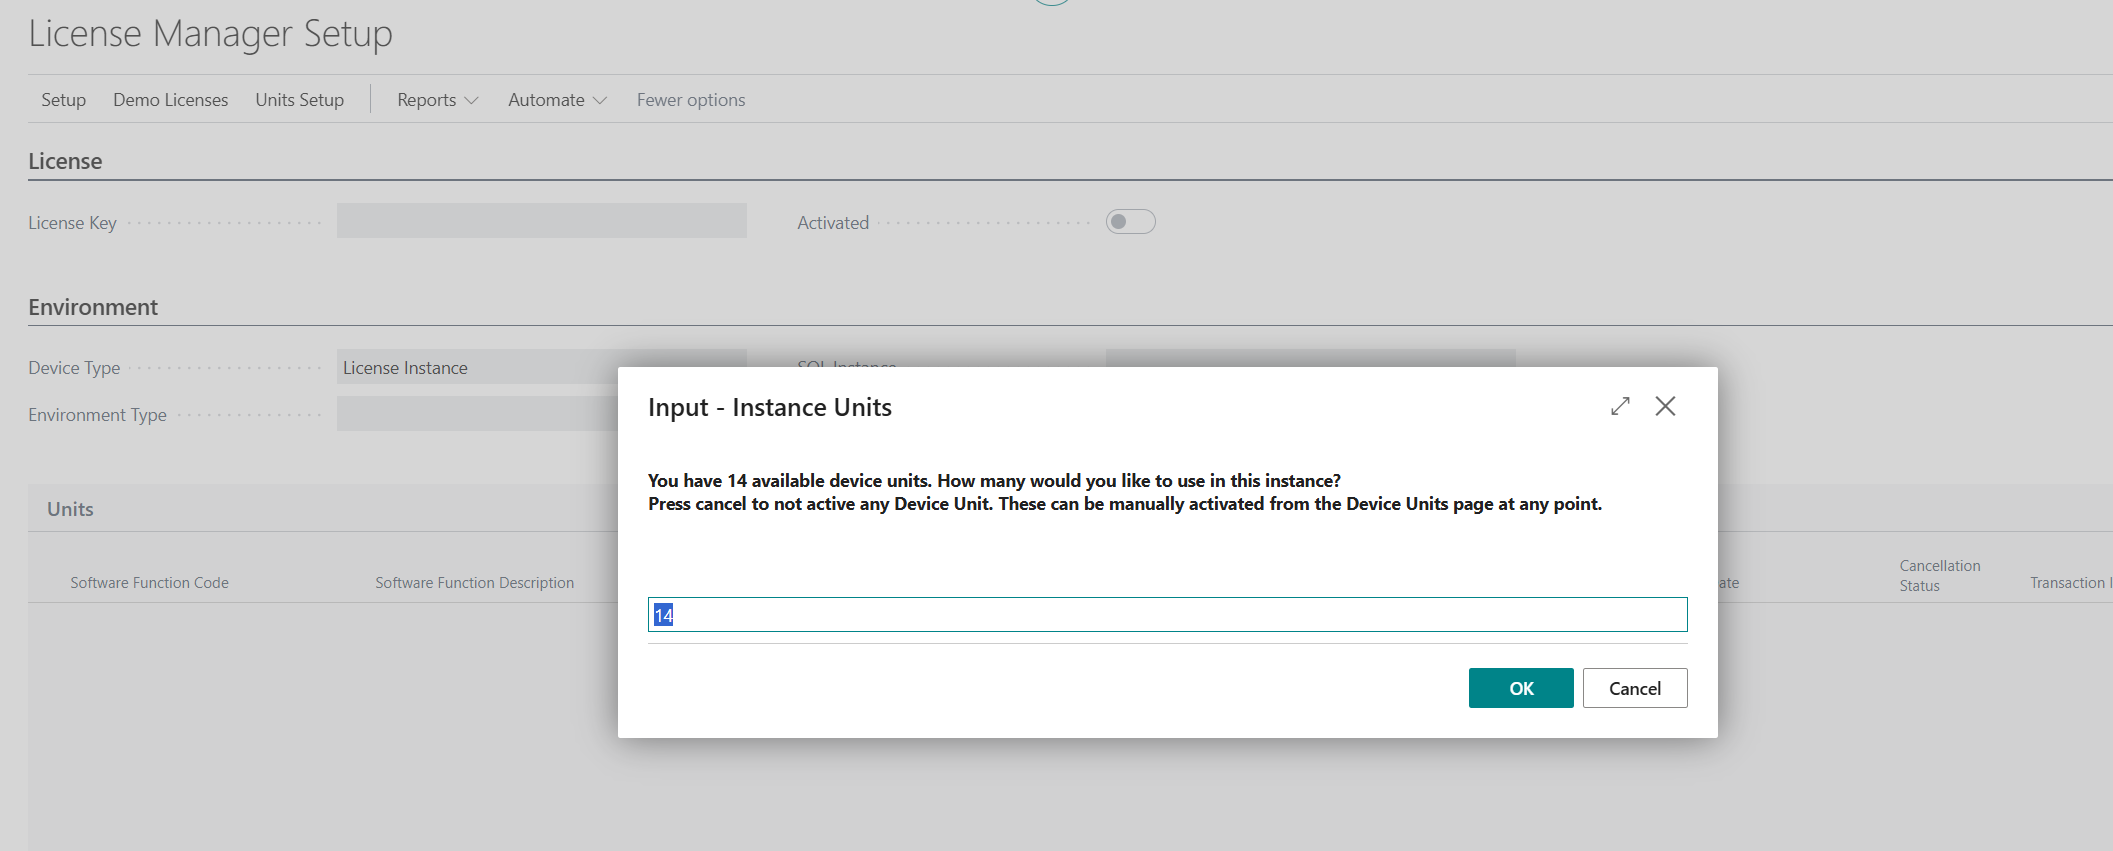Collapse the Environment section heading

click(x=93, y=307)
